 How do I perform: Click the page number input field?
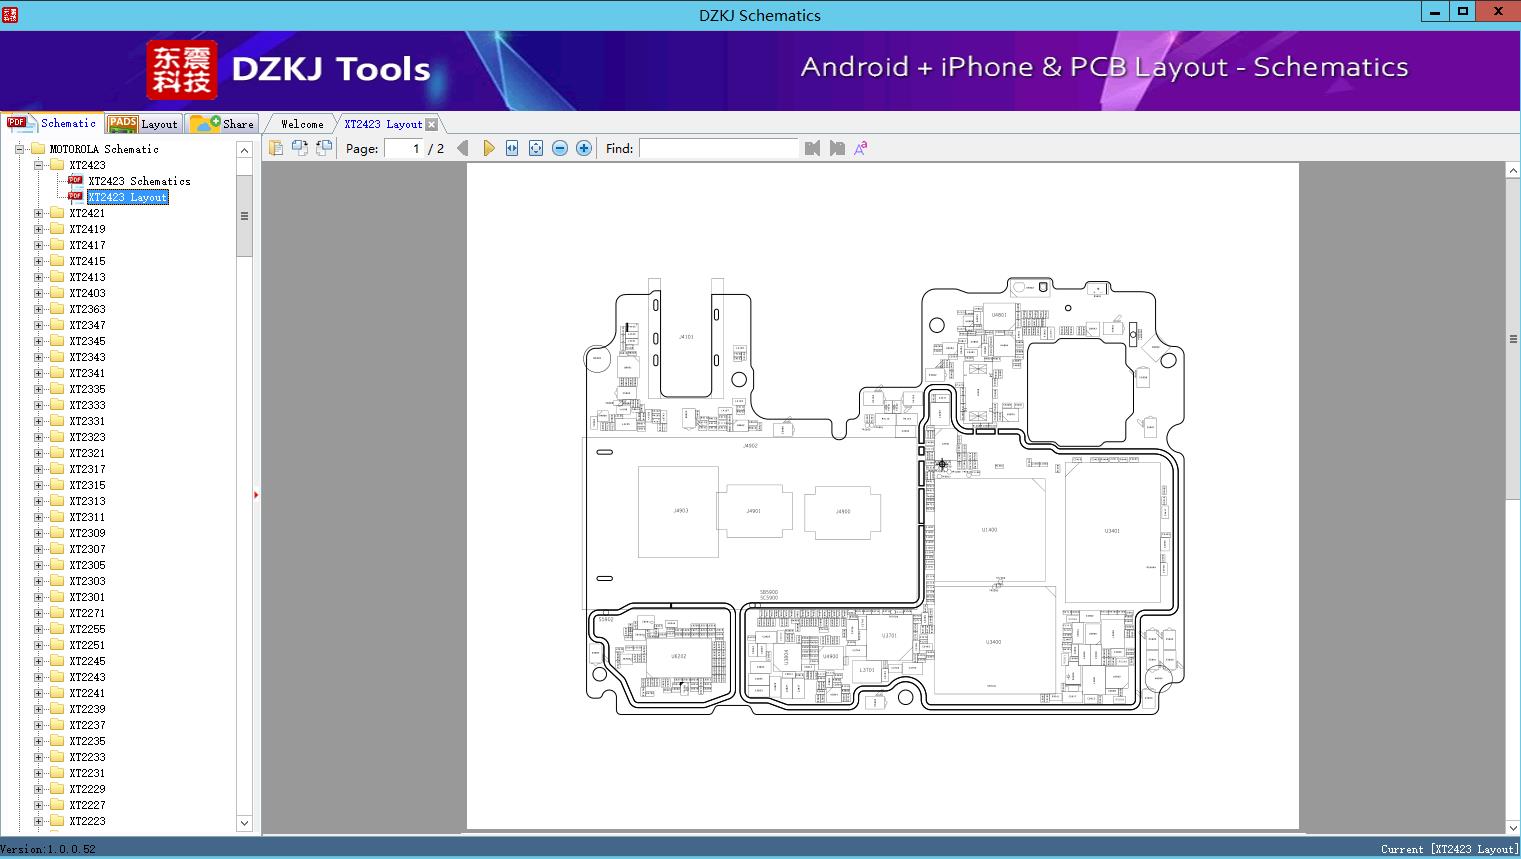pos(403,148)
